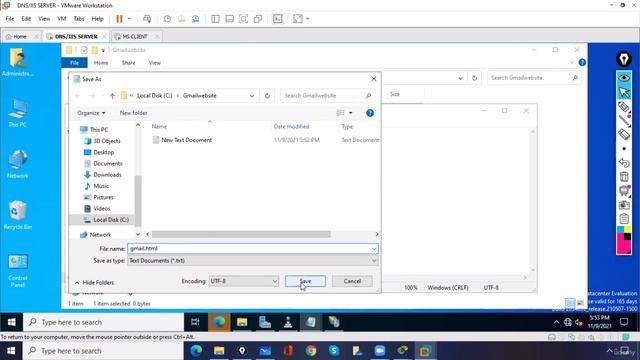Click Hide Folders in Save As dialog
The height and width of the screenshot is (360, 640).
coord(94,282)
